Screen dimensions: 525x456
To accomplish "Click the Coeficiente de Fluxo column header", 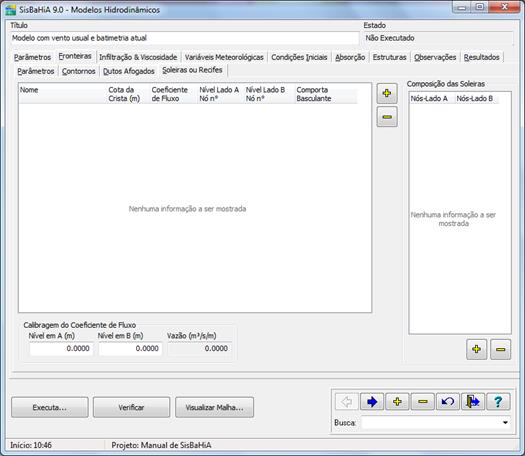I will pos(173,94).
